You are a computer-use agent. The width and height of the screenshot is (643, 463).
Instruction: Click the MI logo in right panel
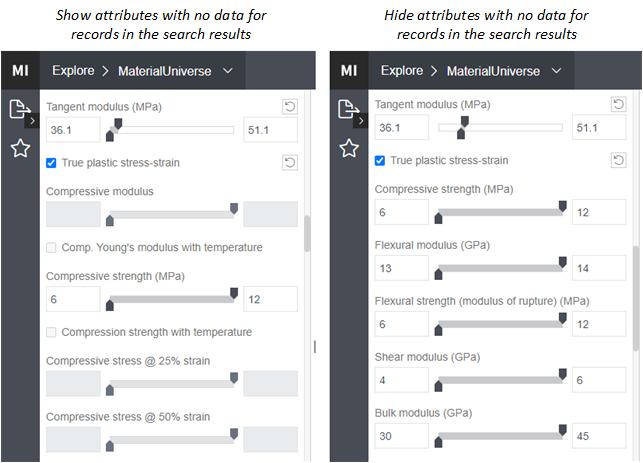[x=348, y=71]
